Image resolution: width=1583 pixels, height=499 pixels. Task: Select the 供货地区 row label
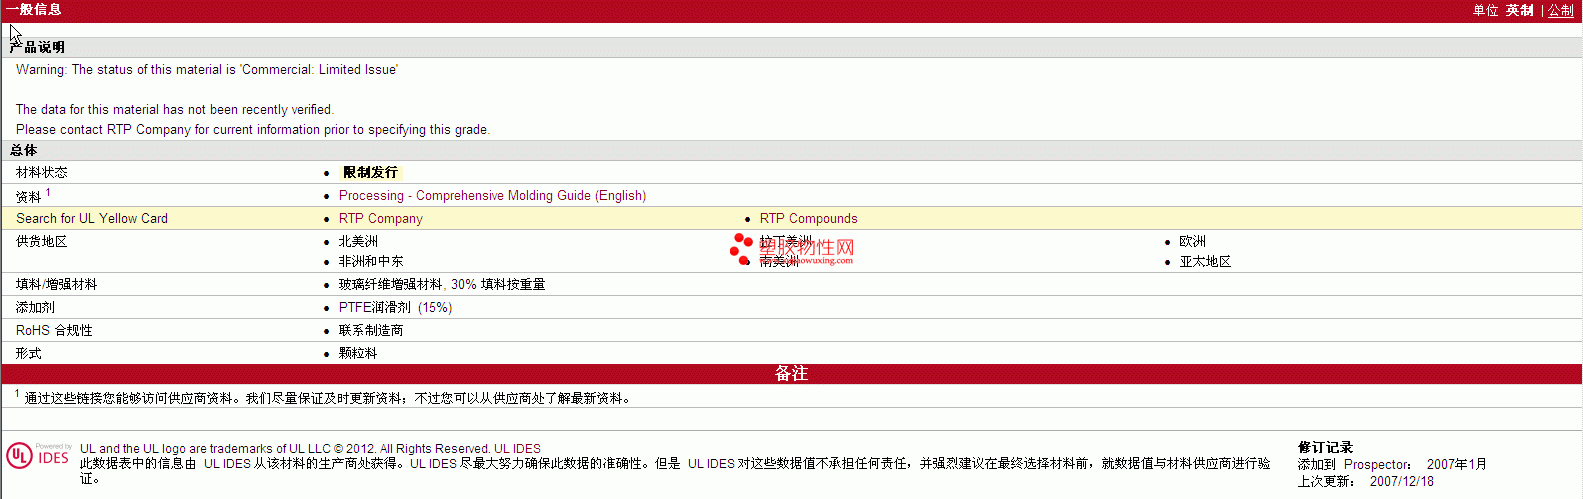pos(42,242)
